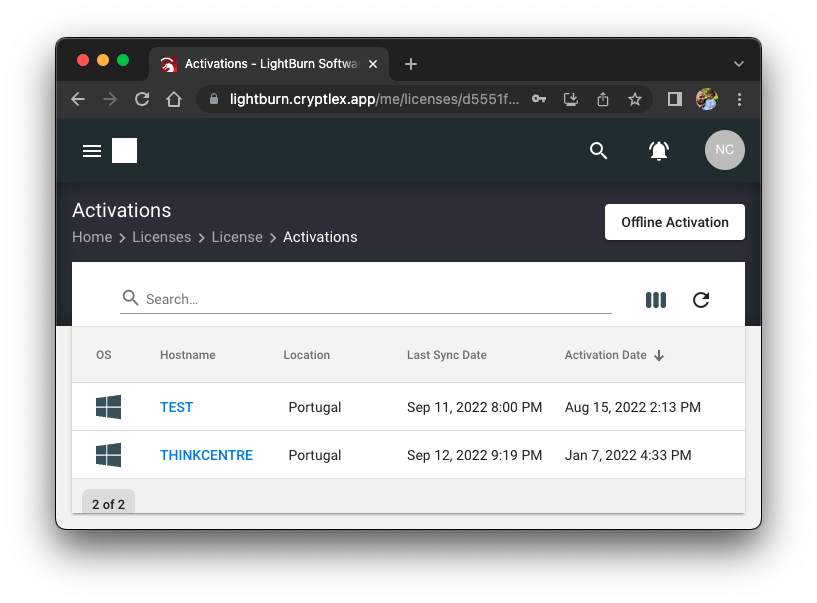Image resolution: width=817 pixels, height=603 pixels.
Task: Open the NC account menu
Action: pos(724,150)
